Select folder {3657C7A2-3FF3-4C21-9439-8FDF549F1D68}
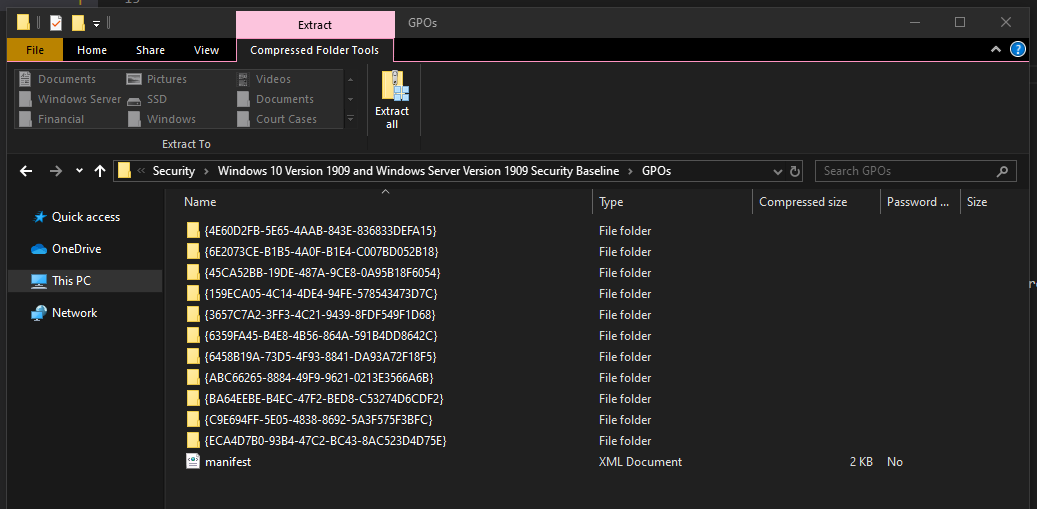Screen dimensions: 1037x509 coord(320,315)
